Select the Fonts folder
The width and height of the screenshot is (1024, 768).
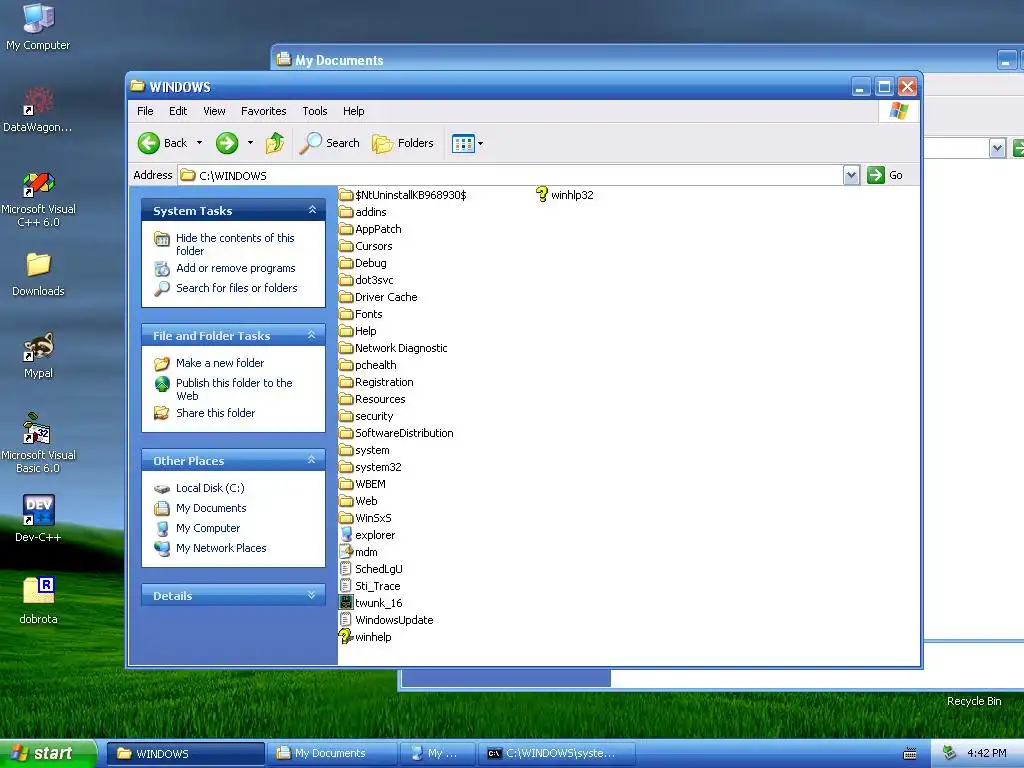click(x=360, y=314)
